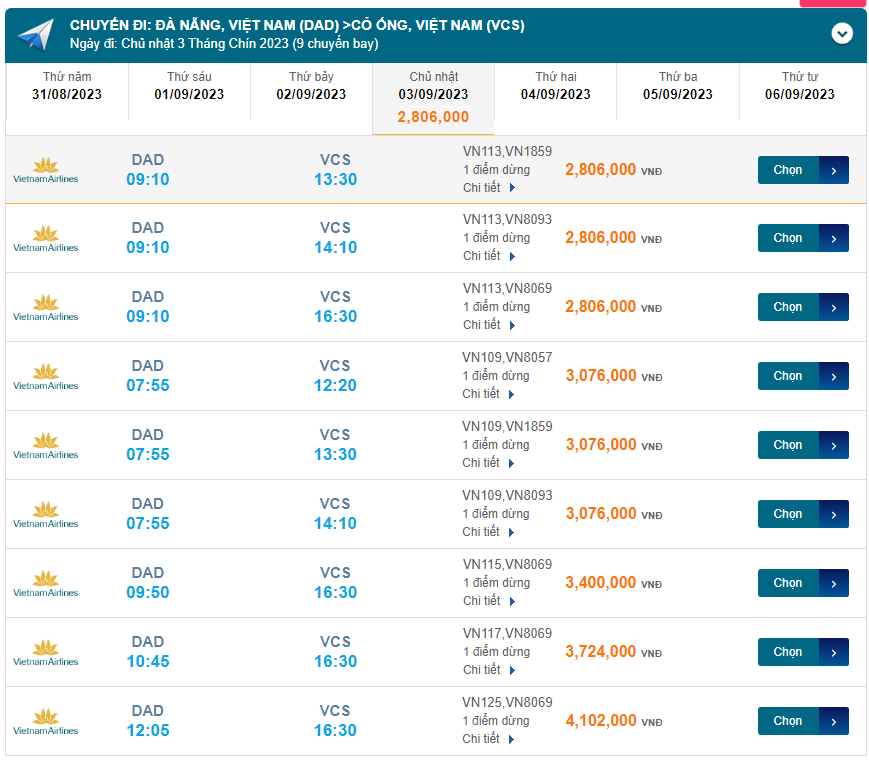Choose Thứ tư 06/09/2023 date tab

[x=799, y=86]
